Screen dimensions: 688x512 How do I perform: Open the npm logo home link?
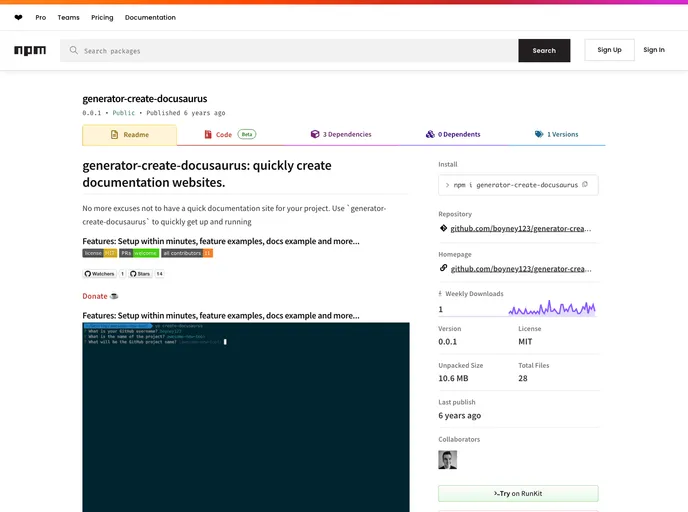point(30,50)
